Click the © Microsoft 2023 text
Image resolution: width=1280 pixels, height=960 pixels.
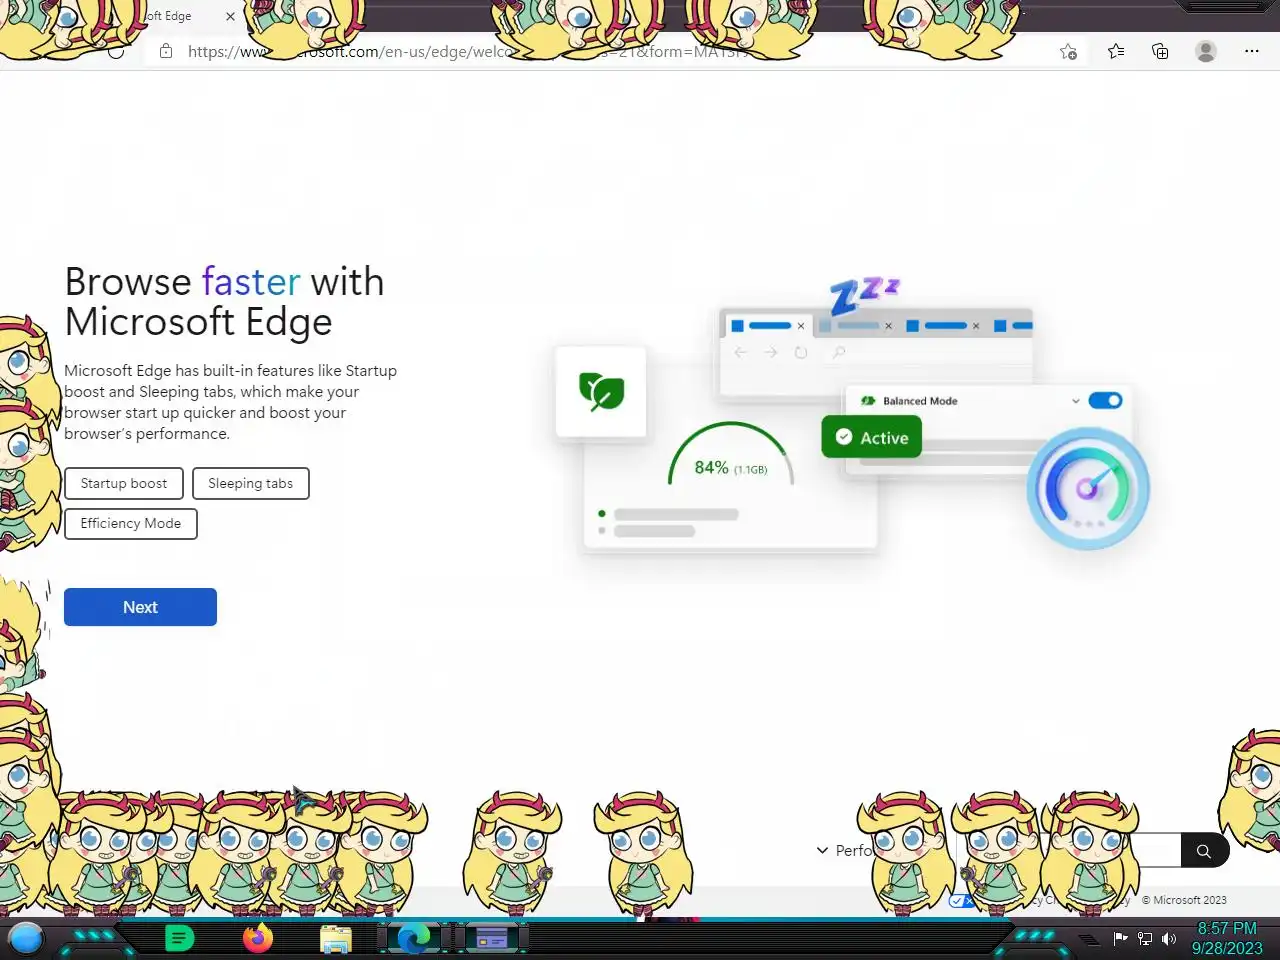(x=1184, y=900)
